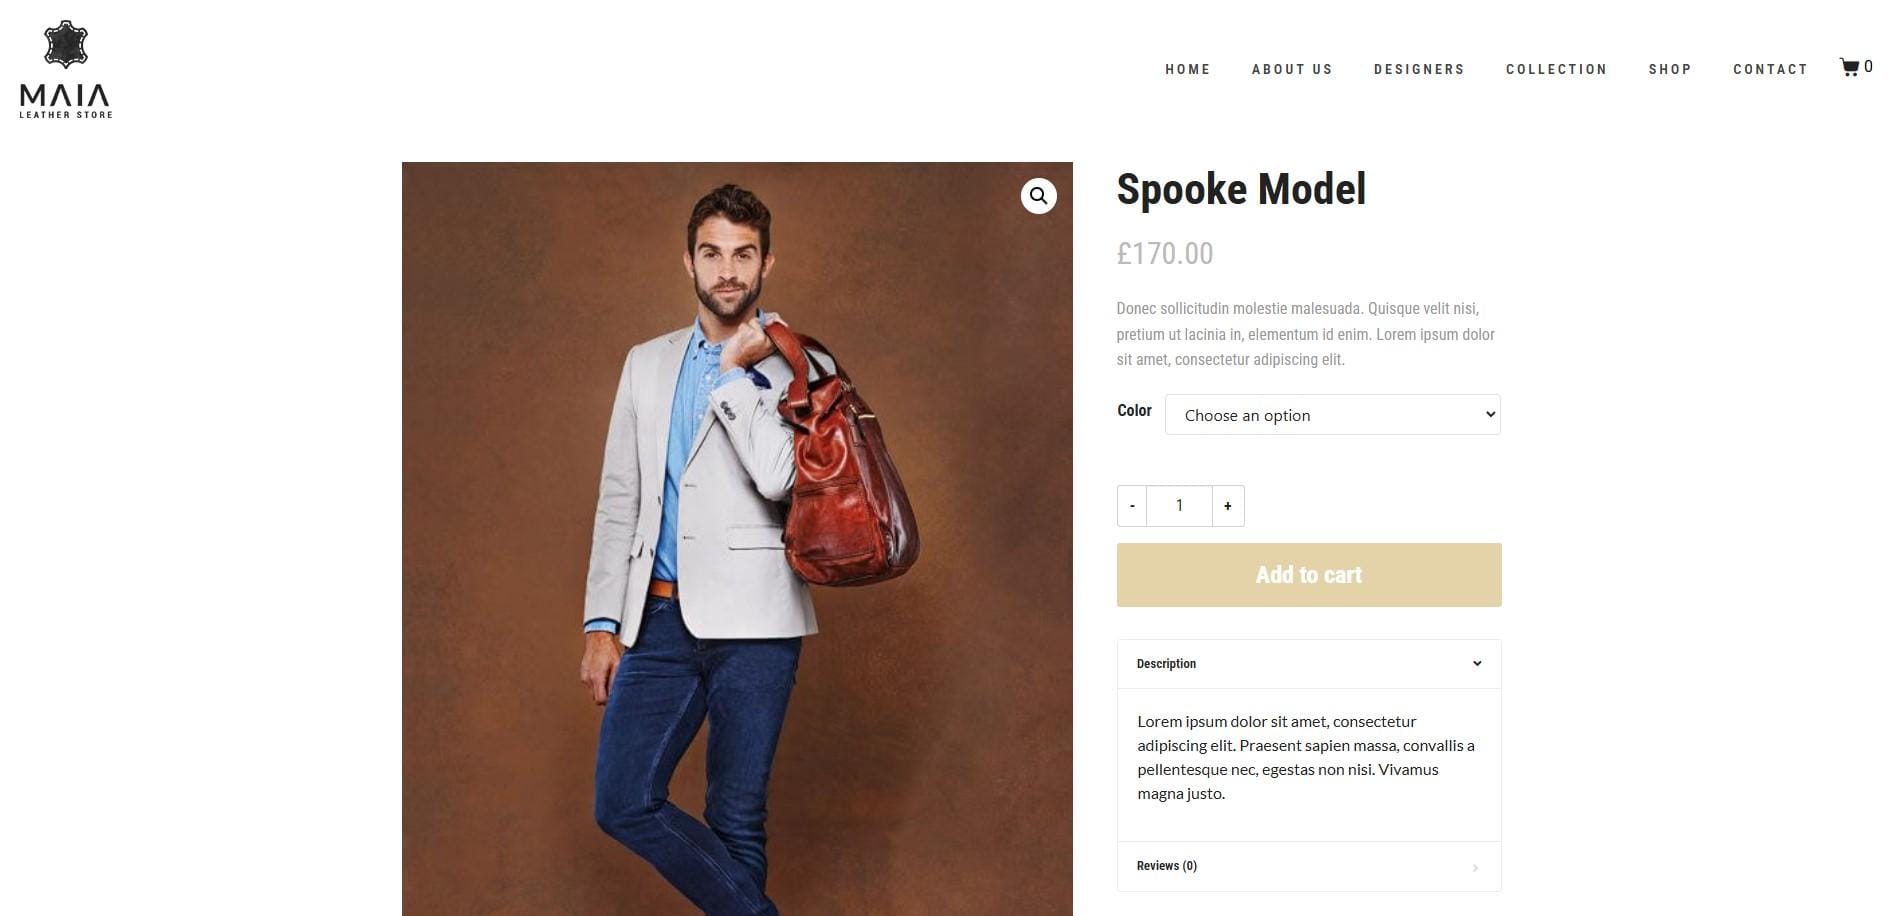This screenshot has width=1899, height=916.
Task: Click the Reviews arrow icon
Action: pos(1475,867)
